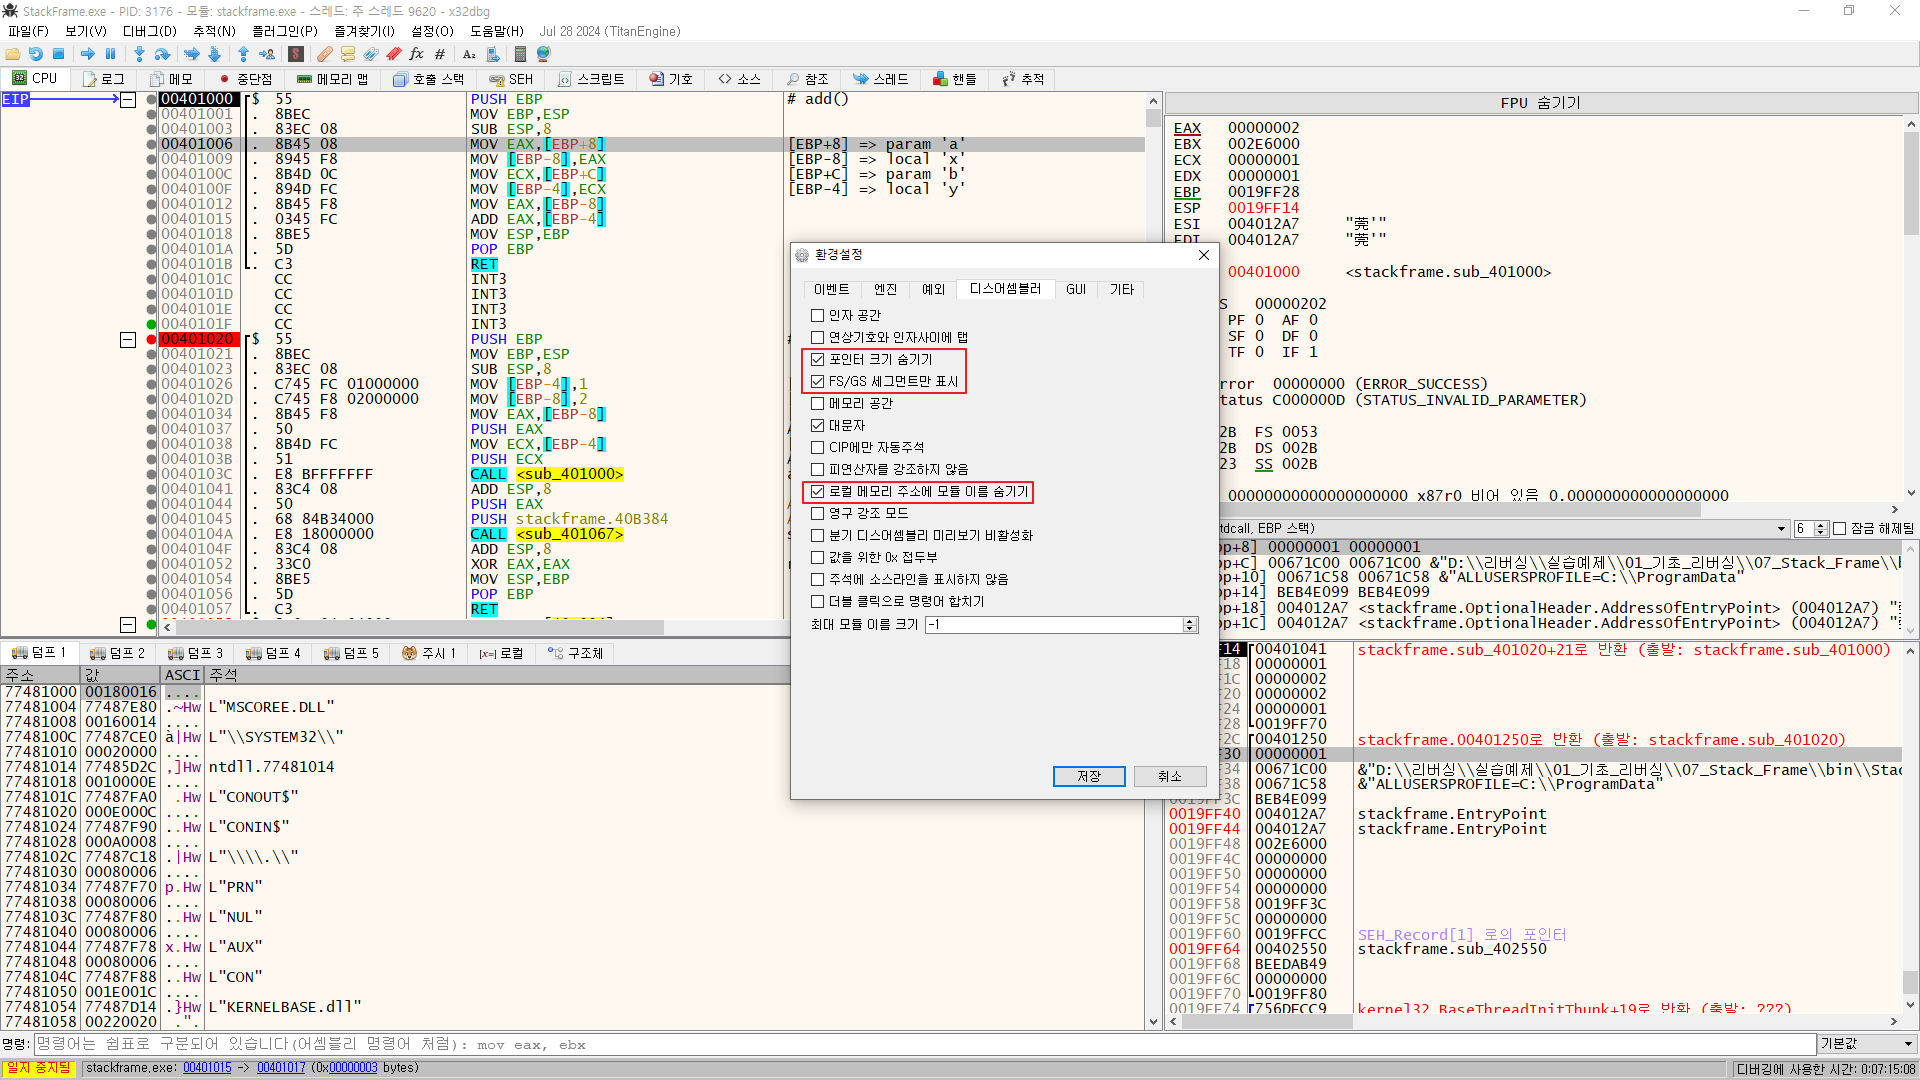Click the stop debugging square icon

[x=58, y=54]
